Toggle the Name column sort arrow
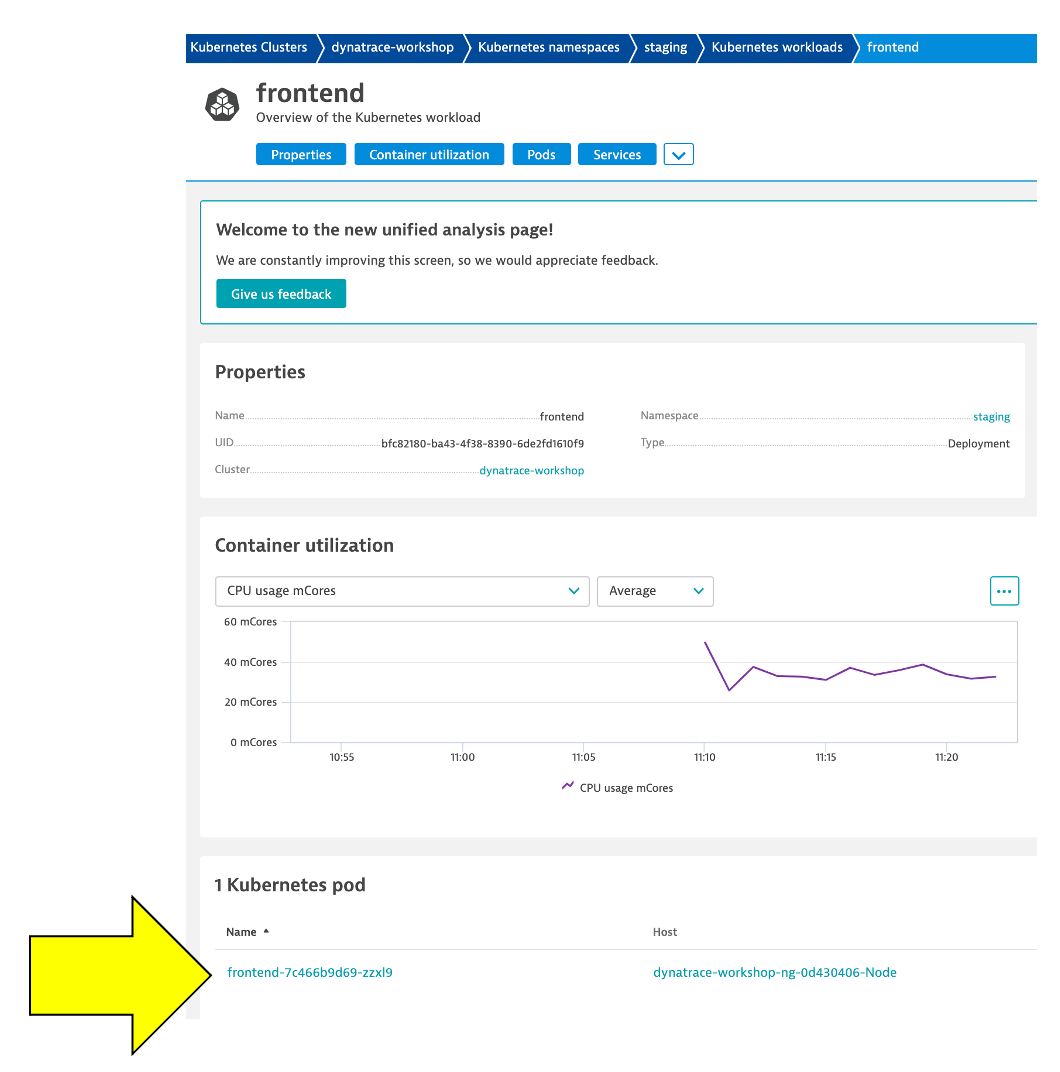Screen dimensions: 1060x1072 click(266, 931)
